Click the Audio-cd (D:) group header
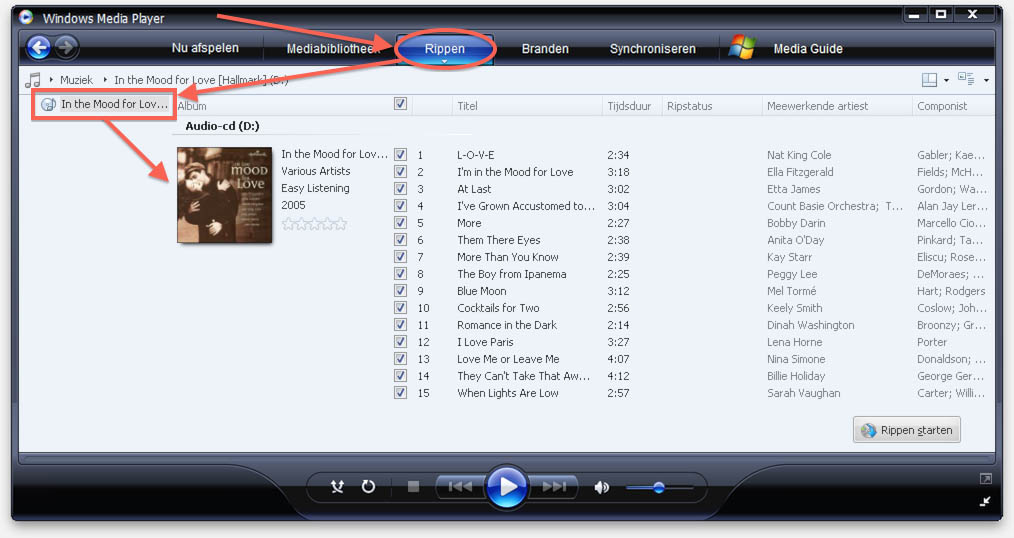Image resolution: width=1014 pixels, height=538 pixels. point(222,125)
